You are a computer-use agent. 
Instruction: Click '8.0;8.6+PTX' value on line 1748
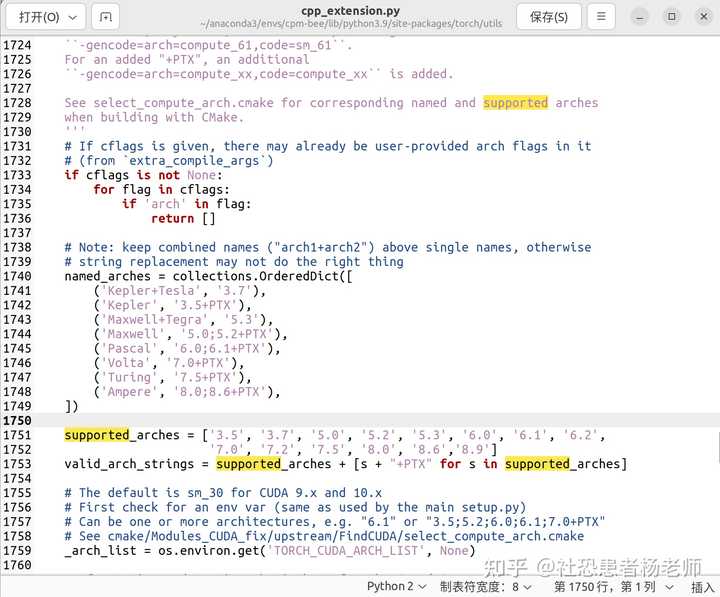coord(219,392)
